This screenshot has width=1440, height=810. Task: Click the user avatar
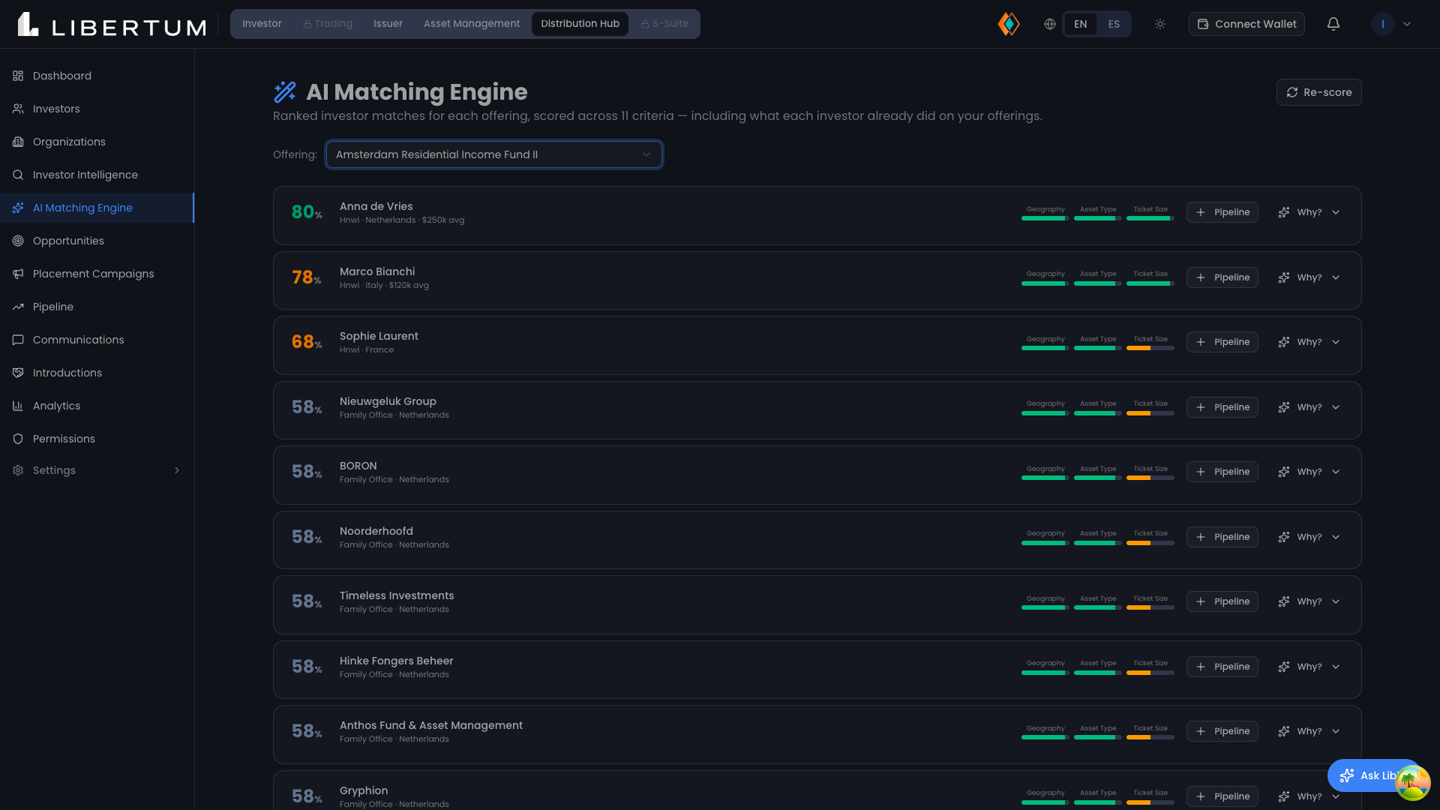point(1383,24)
